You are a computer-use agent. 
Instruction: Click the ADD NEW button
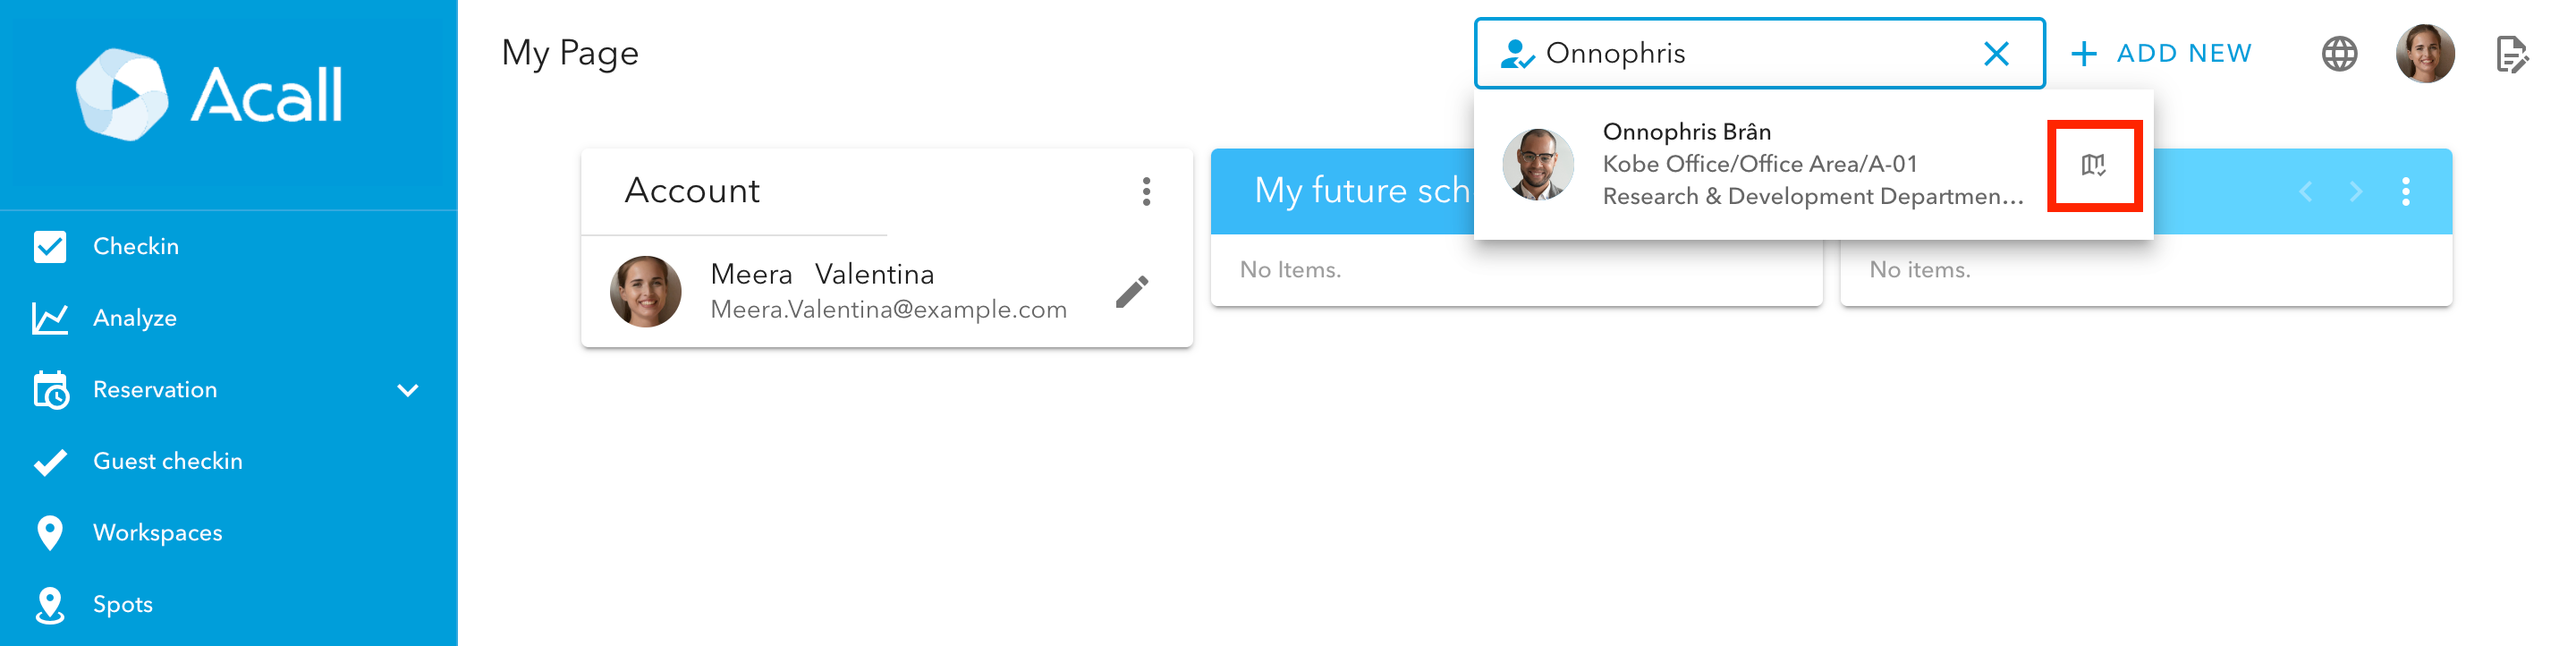(x=2161, y=53)
